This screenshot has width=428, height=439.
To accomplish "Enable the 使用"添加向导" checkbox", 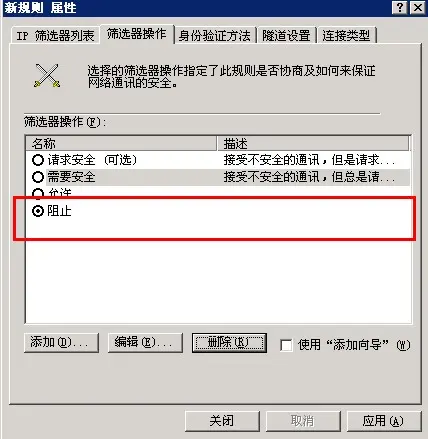I will pyautogui.click(x=286, y=345).
